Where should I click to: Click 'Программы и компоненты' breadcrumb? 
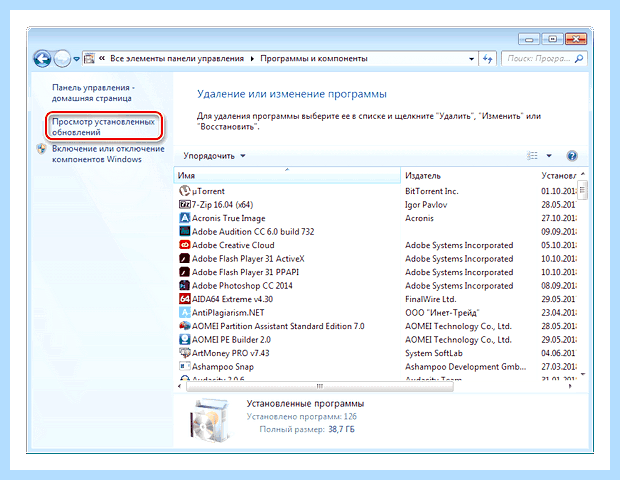tap(314, 59)
